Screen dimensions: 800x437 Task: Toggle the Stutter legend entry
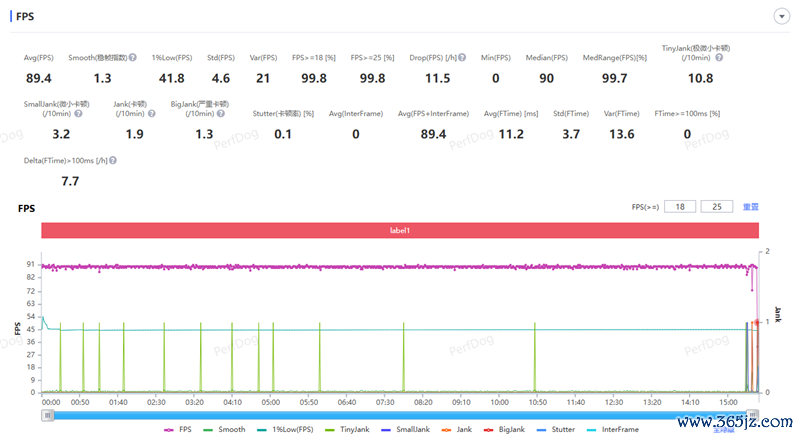556,429
